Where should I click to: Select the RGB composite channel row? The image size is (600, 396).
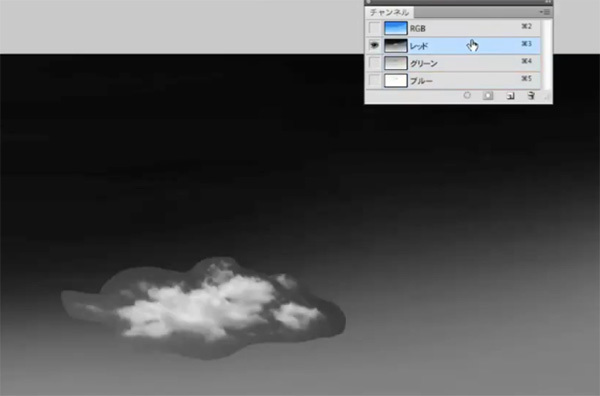453,28
